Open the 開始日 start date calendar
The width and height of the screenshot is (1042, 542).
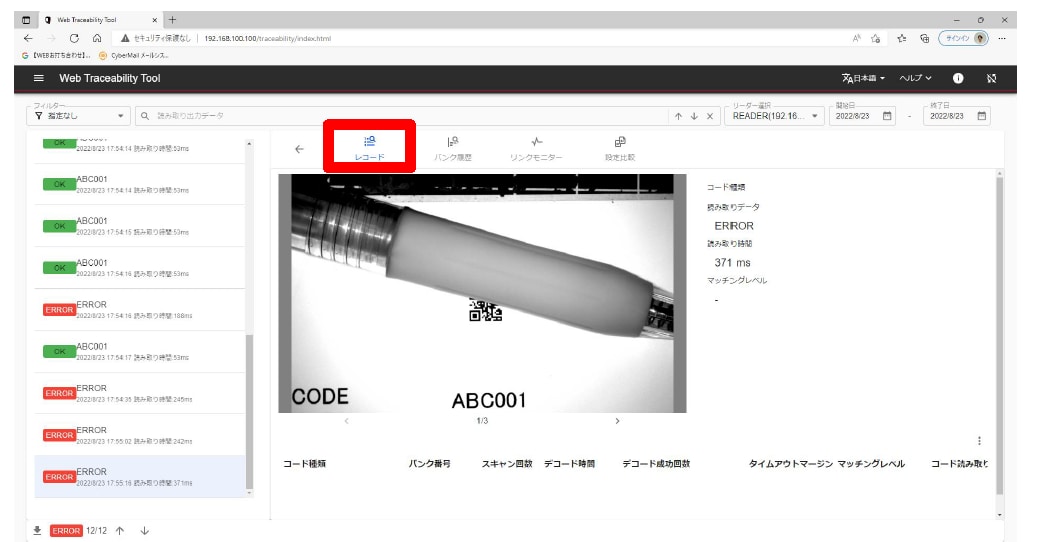click(x=886, y=116)
